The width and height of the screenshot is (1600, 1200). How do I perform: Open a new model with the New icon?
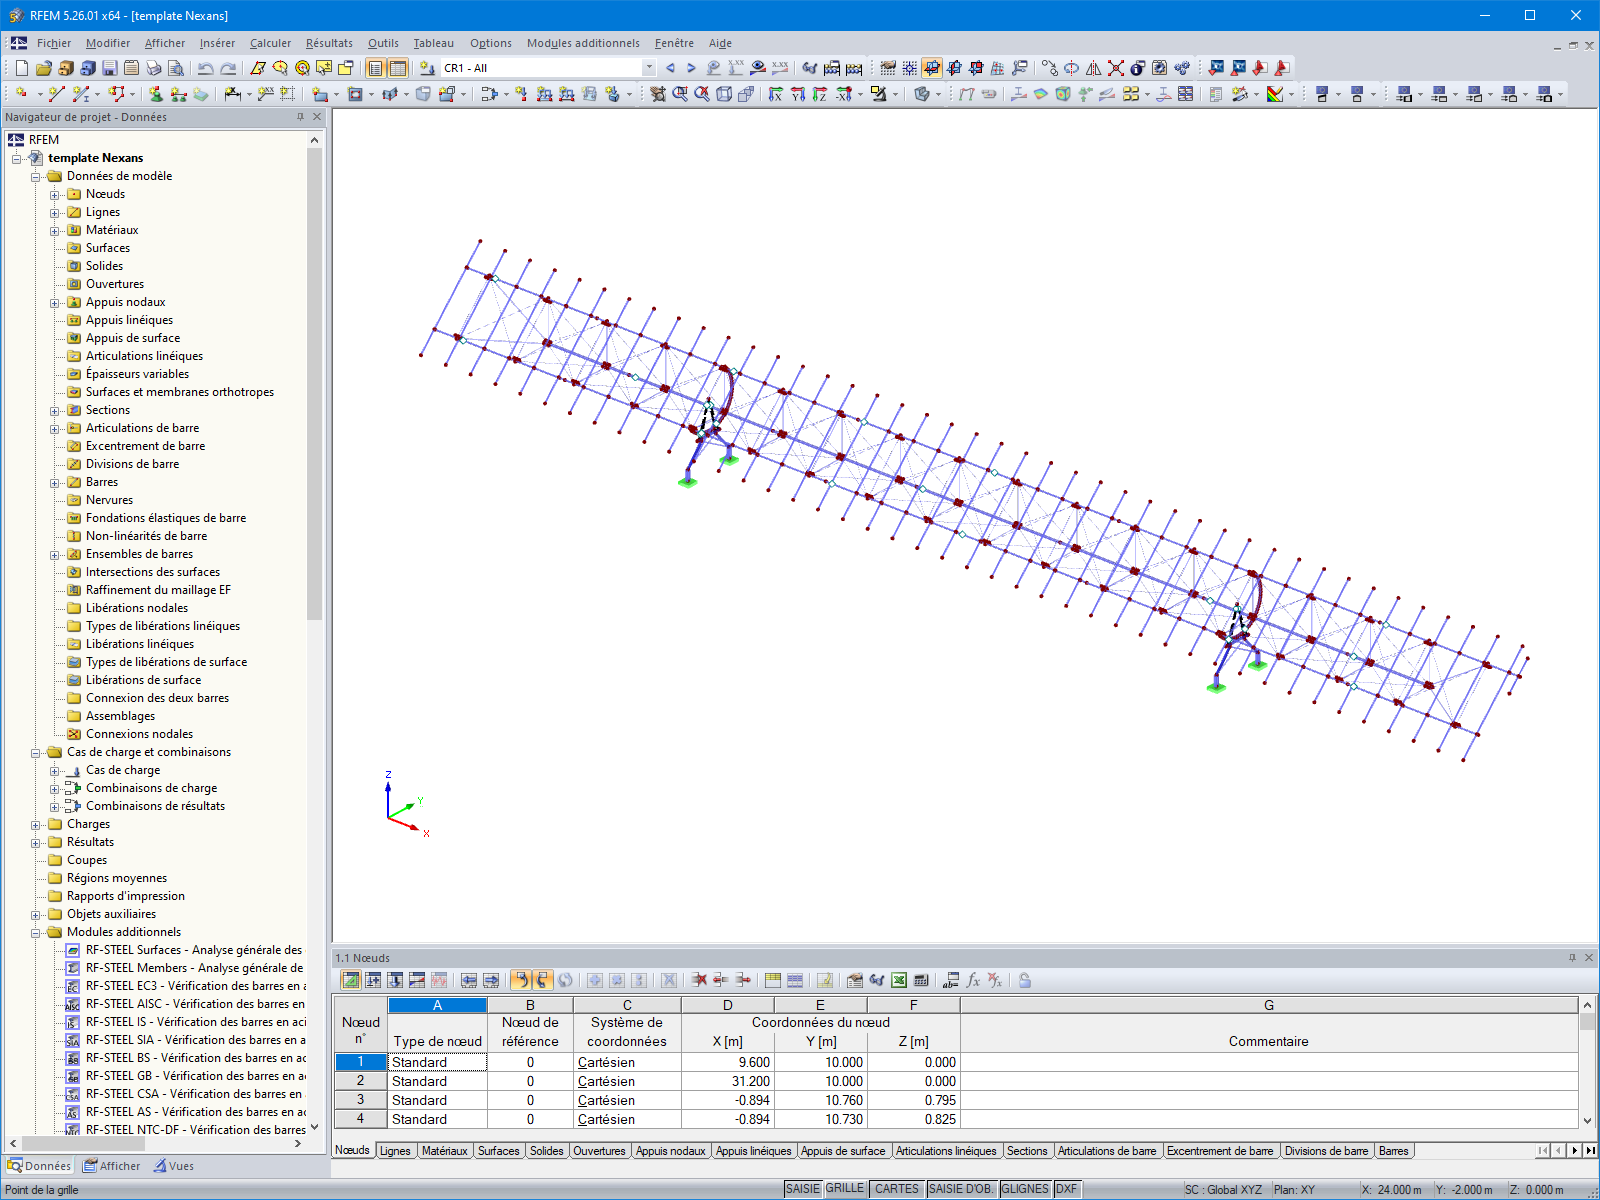(21, 68)
